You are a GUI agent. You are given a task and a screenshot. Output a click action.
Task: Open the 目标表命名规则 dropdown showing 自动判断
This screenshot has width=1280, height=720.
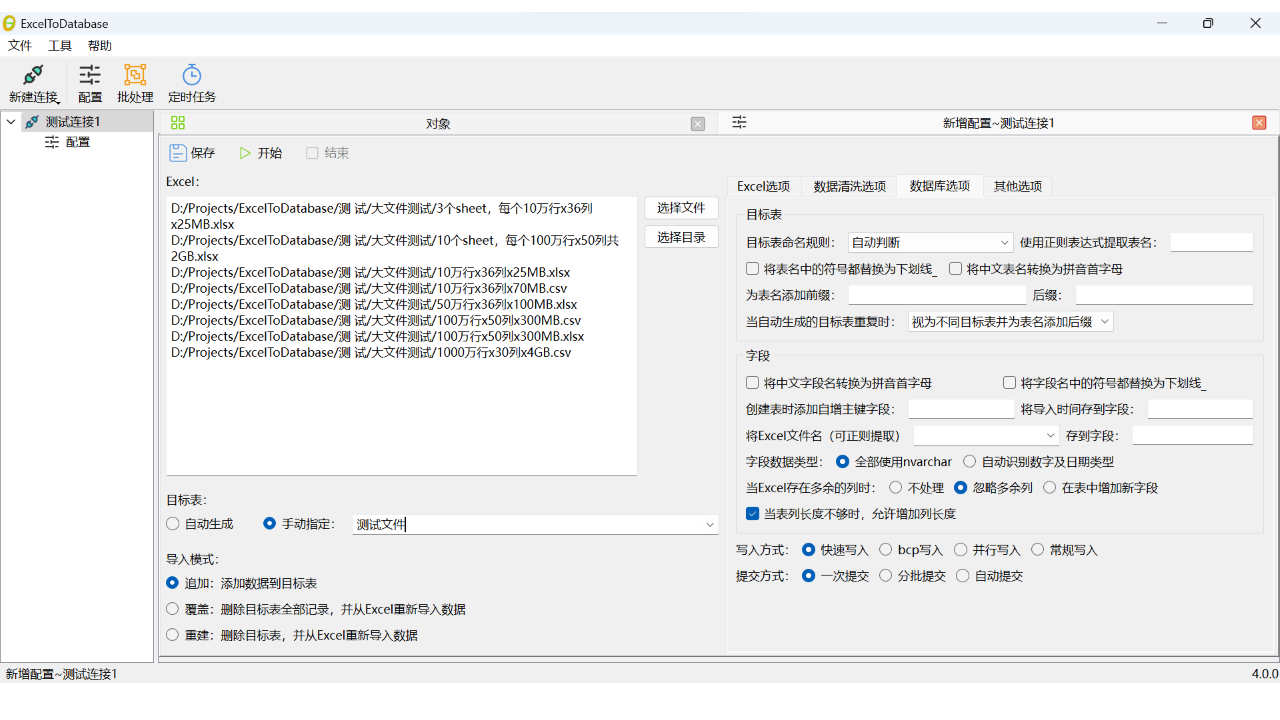coord(930,242)
